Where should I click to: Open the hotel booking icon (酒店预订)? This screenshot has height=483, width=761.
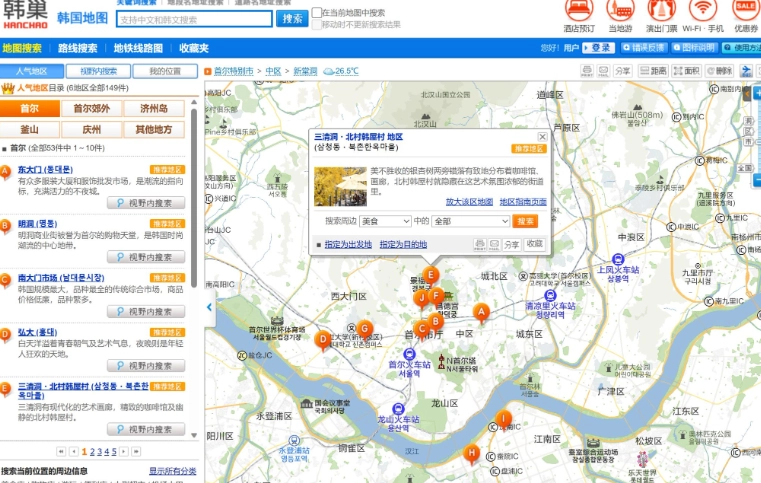[x=579, y=17]
